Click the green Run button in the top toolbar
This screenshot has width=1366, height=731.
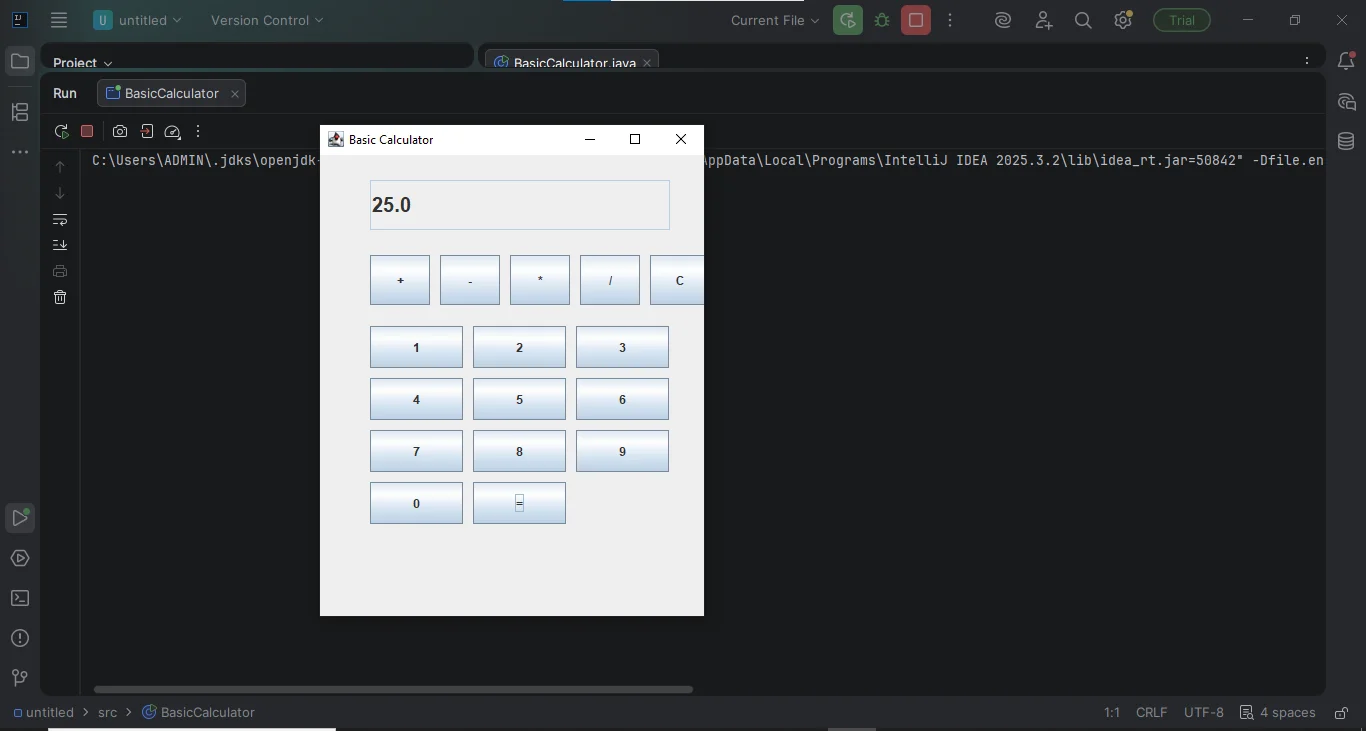[x=848, y=20]
